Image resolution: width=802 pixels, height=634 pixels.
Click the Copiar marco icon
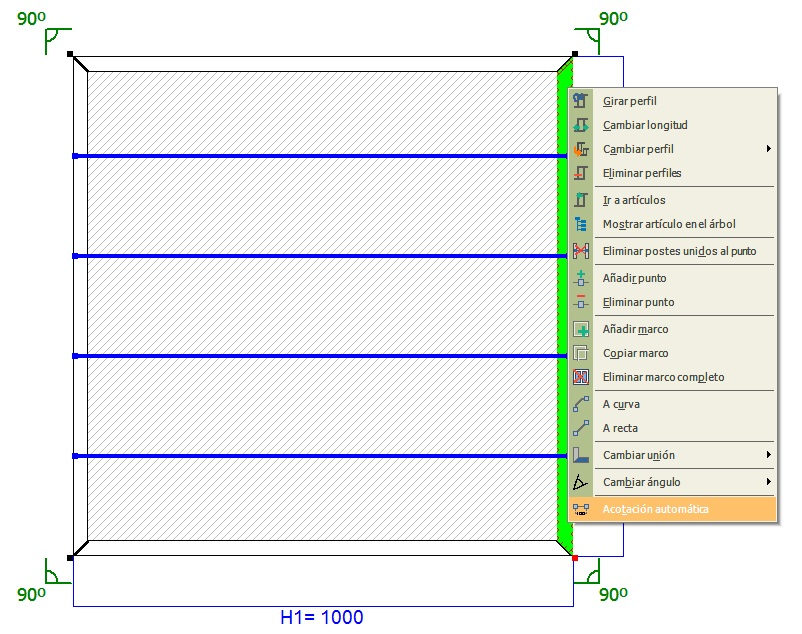[581, 353]
